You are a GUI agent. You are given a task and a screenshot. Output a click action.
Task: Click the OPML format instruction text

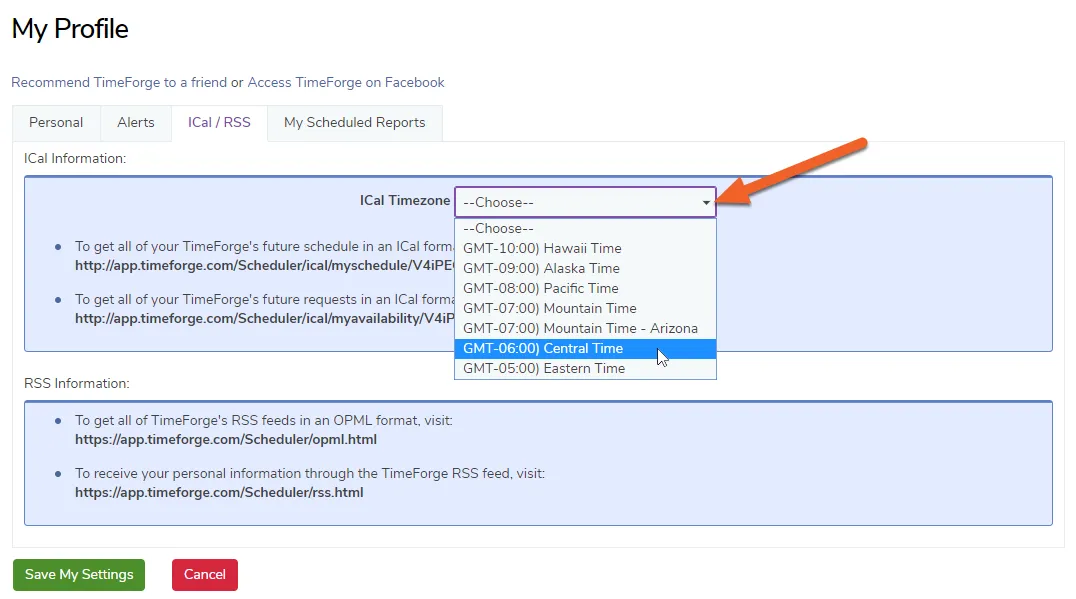click(x=264, y=421)
